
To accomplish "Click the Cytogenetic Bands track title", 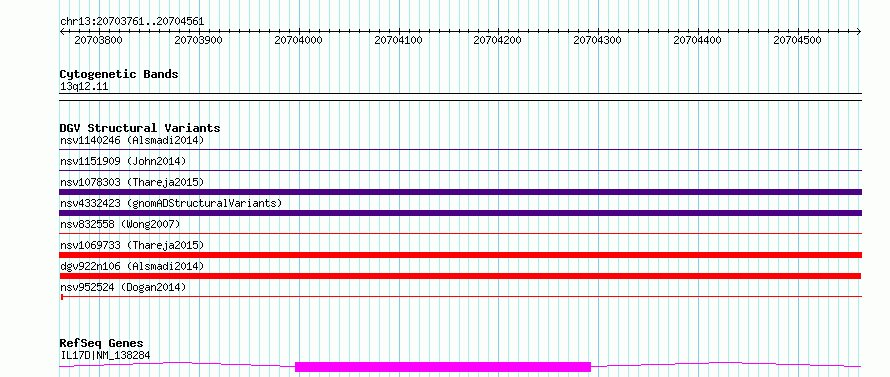I will 119,74.
